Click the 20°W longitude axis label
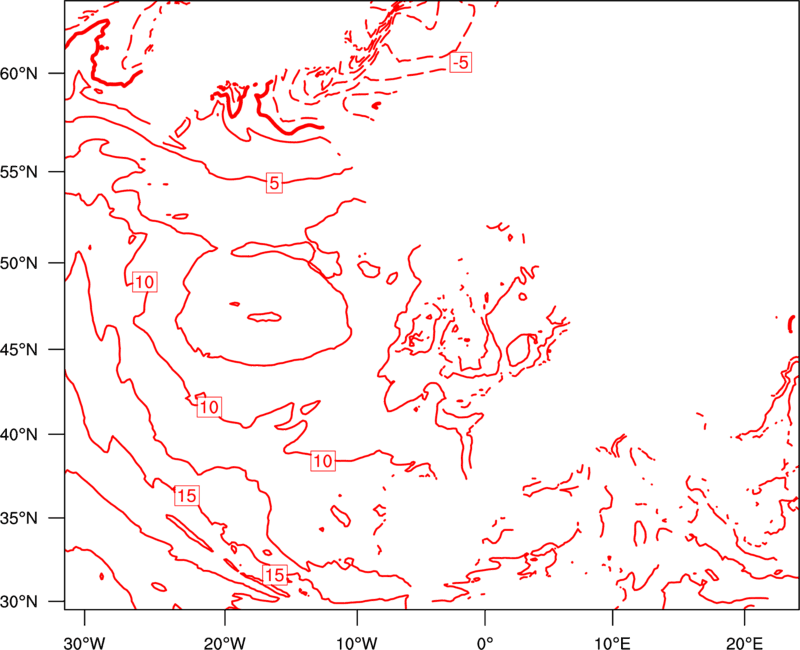 225,643
